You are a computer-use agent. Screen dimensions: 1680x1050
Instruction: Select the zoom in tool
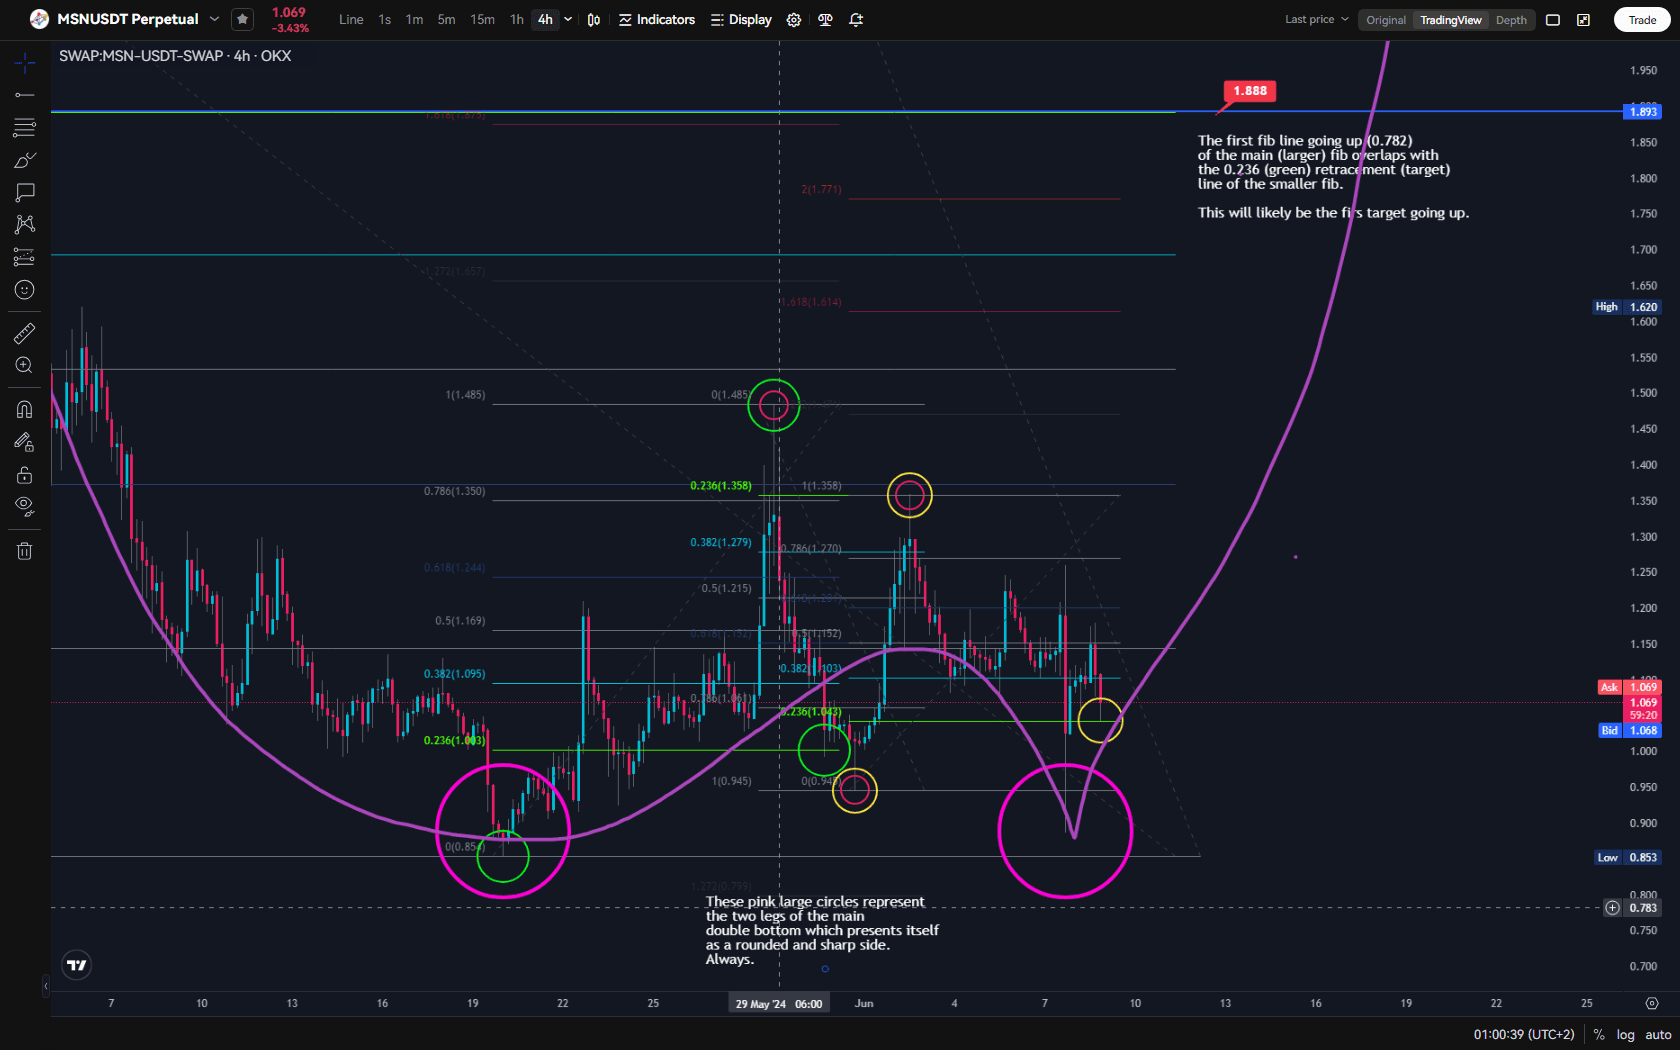[x=25, y=366]
